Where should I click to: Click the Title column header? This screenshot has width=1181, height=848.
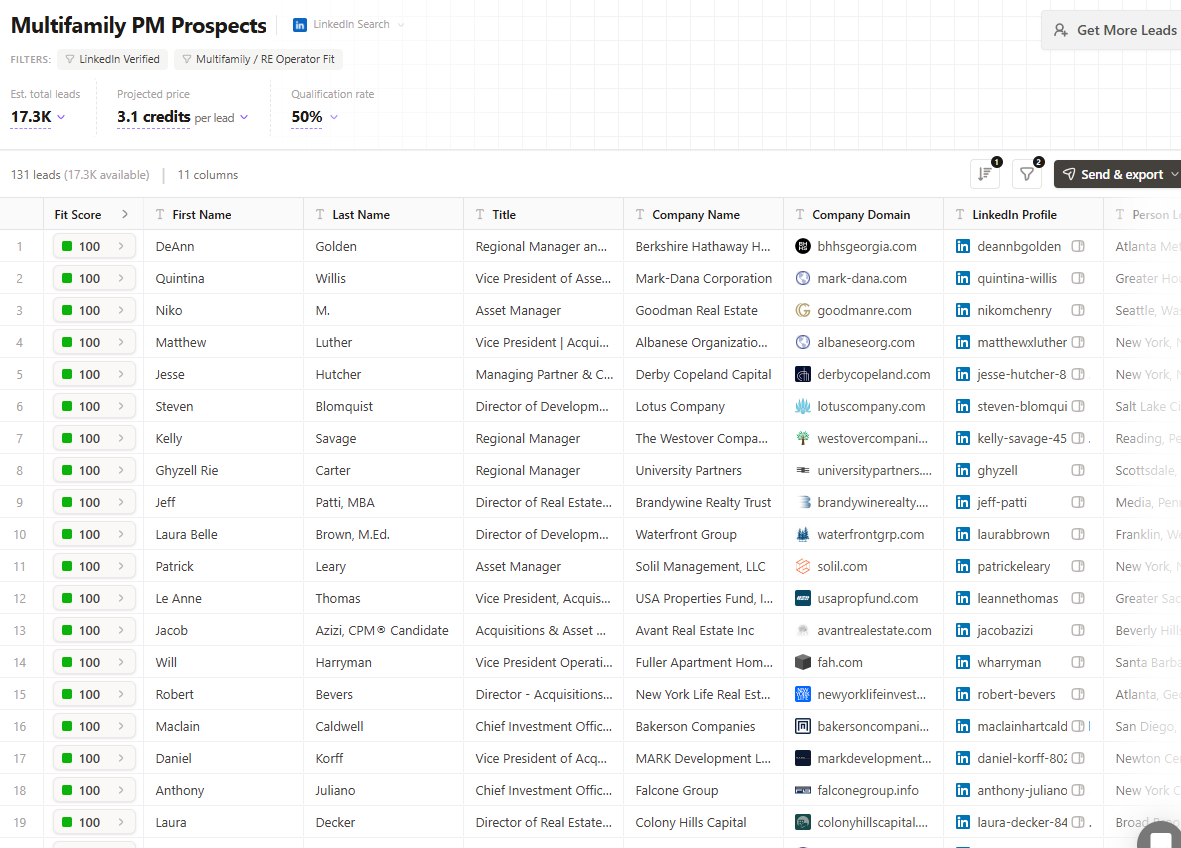tap(543, 215)
